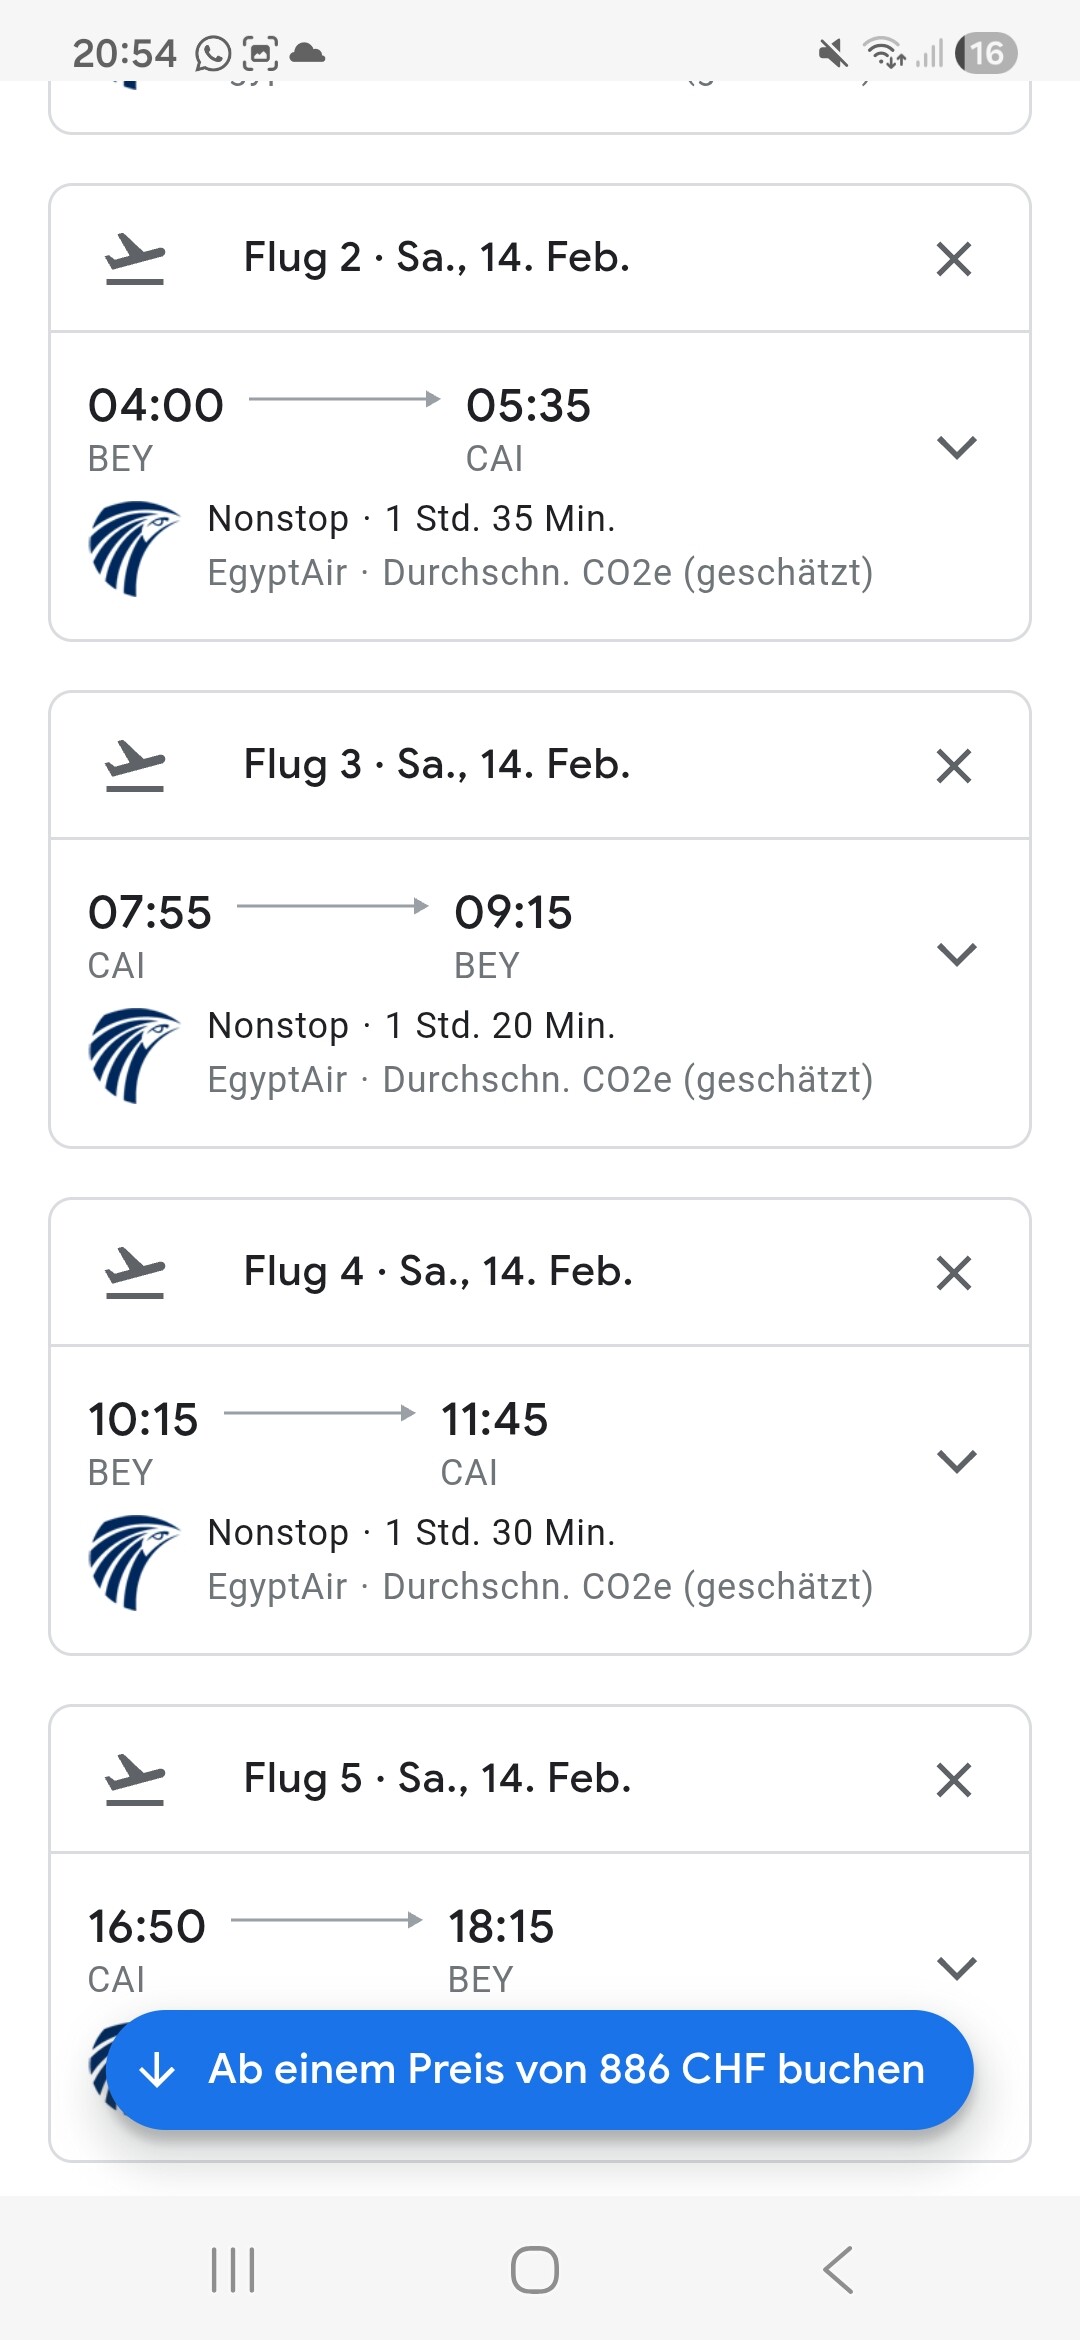Tap the EgyptAir logo on the 04:00 flight
This screenshot has height=2340, width=1080.
pyautogui.click(x=133, y=548)
